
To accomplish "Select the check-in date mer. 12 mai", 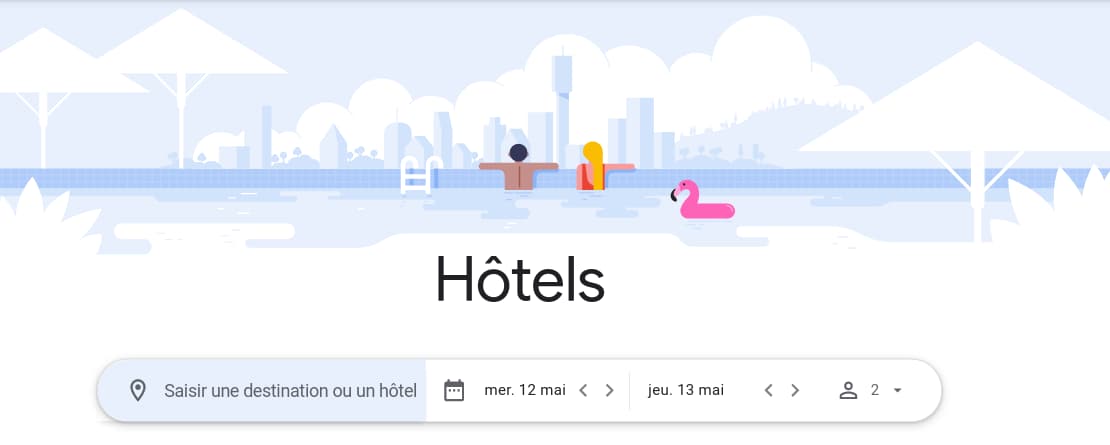I will [525, 391].
